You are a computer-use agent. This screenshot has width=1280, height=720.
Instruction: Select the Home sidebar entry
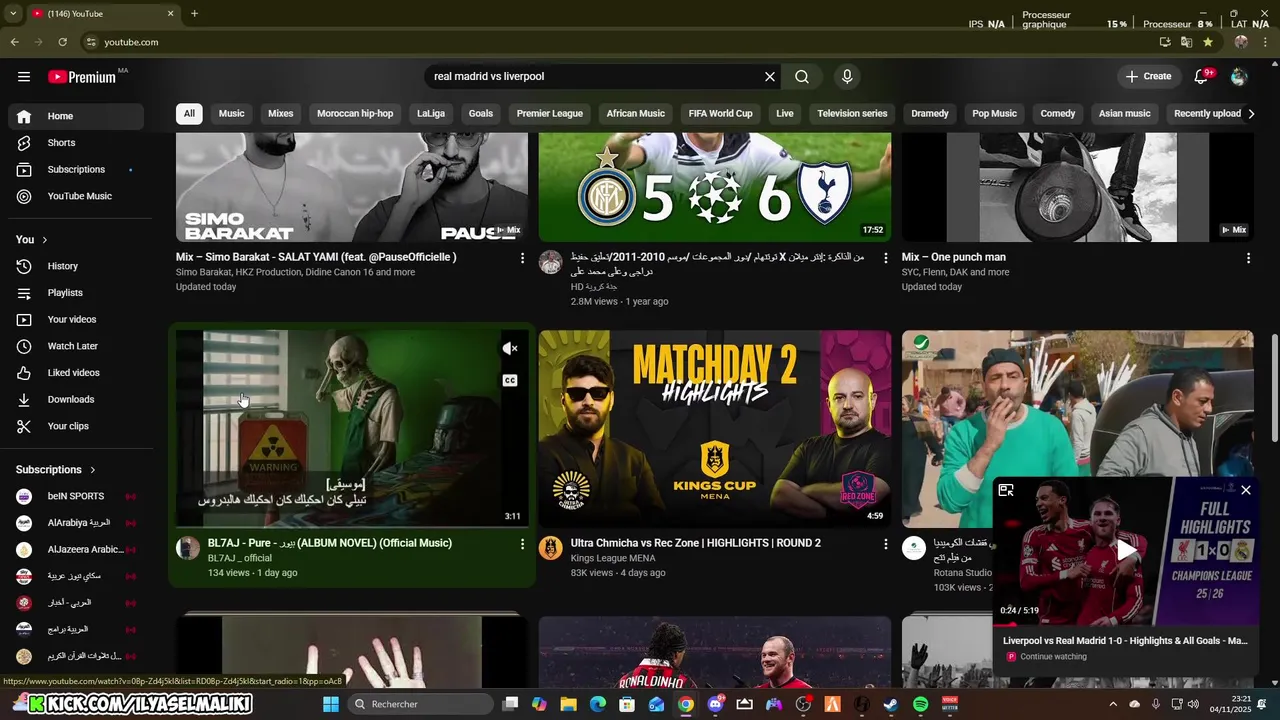point(76,116)
